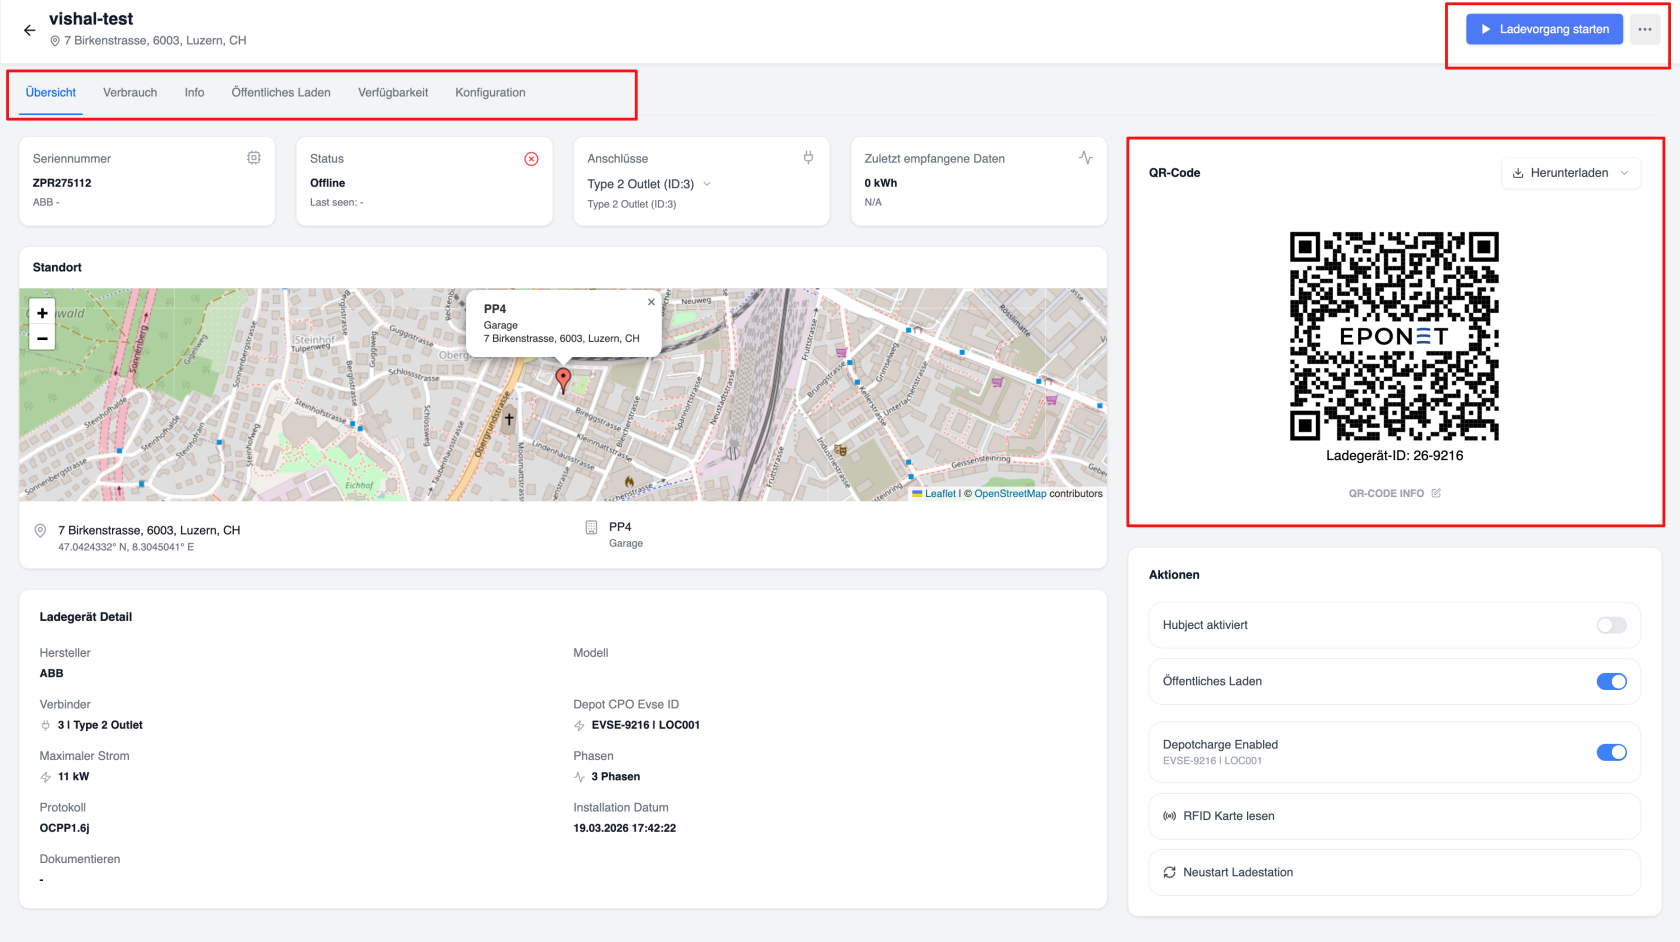The height and width of the screenshot is (942, 1680).
Task: Click the download icon in Herunterladen button
Action: [x=1518, y=173]
